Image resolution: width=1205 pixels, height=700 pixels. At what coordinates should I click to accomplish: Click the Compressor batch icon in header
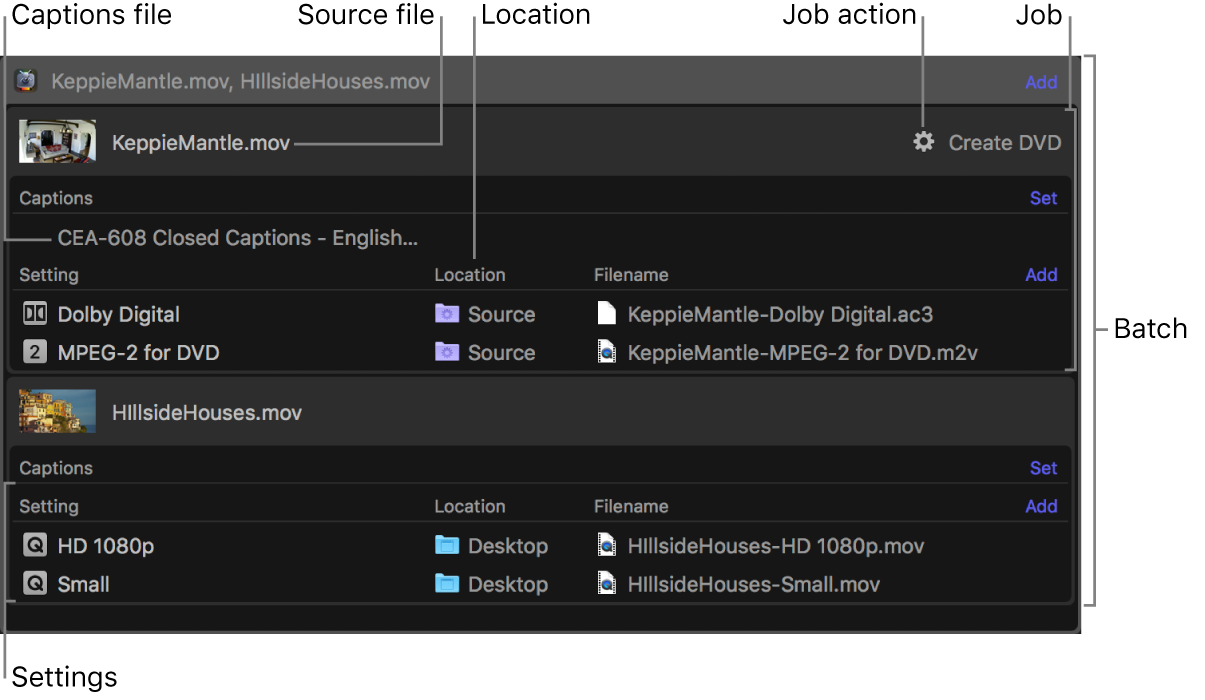tap(26, 81)
